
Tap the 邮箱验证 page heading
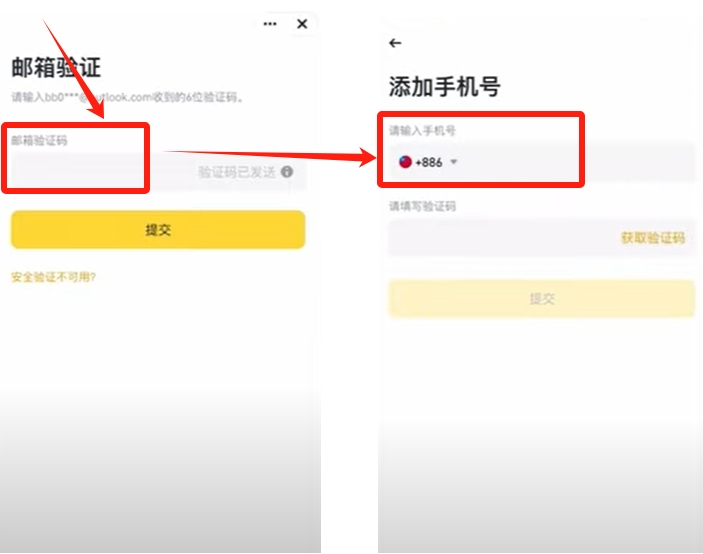click(x=56, y=67)
